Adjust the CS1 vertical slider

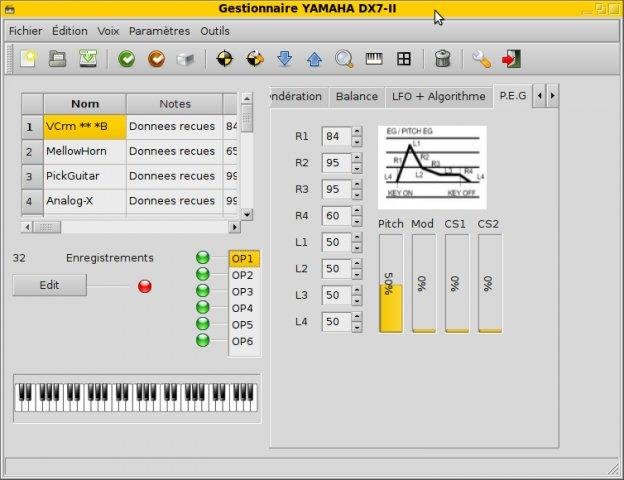pos(457,283)
